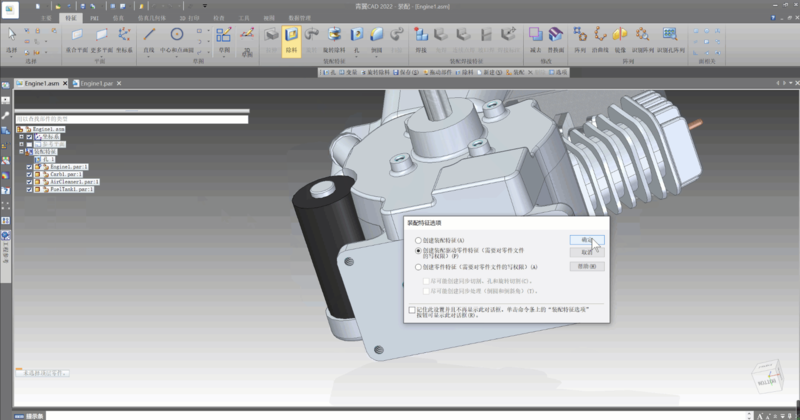Click the 镜像 (Mirror) ribbon icon
This screenshot has height=420, width=800.
pos(620,37)
